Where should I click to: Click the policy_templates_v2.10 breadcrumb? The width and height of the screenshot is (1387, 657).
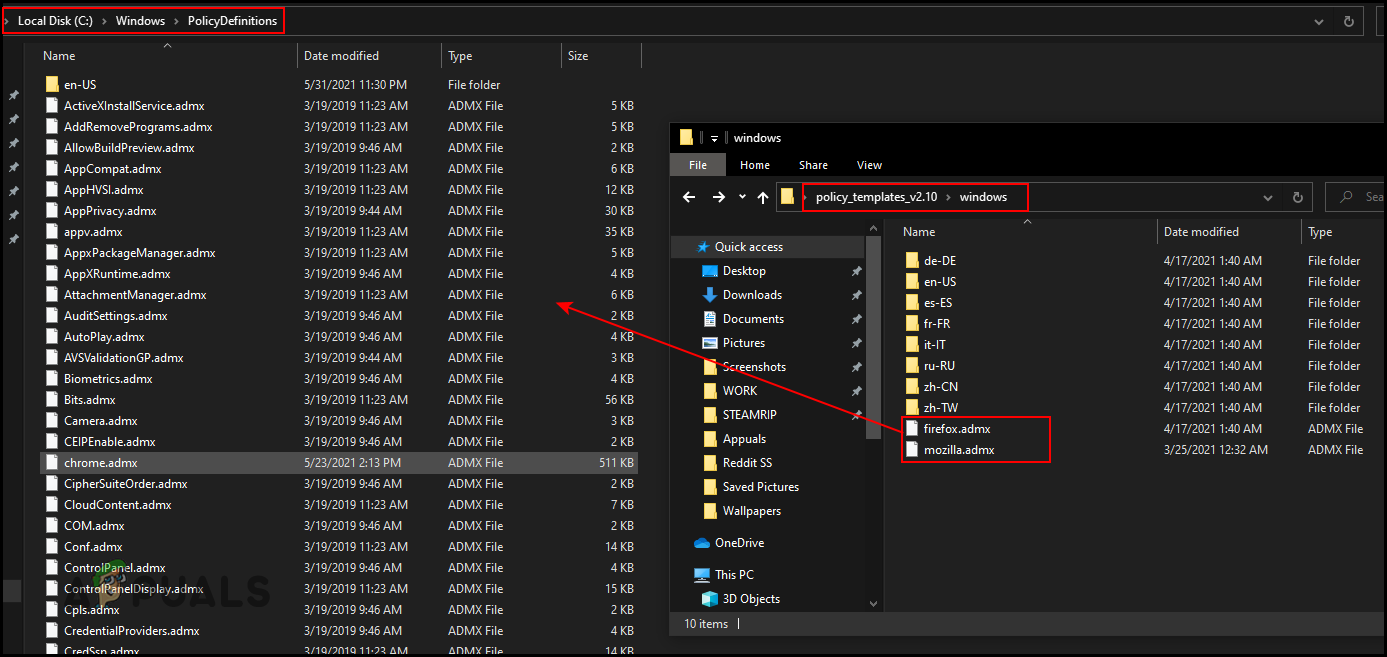click(876, 197)
